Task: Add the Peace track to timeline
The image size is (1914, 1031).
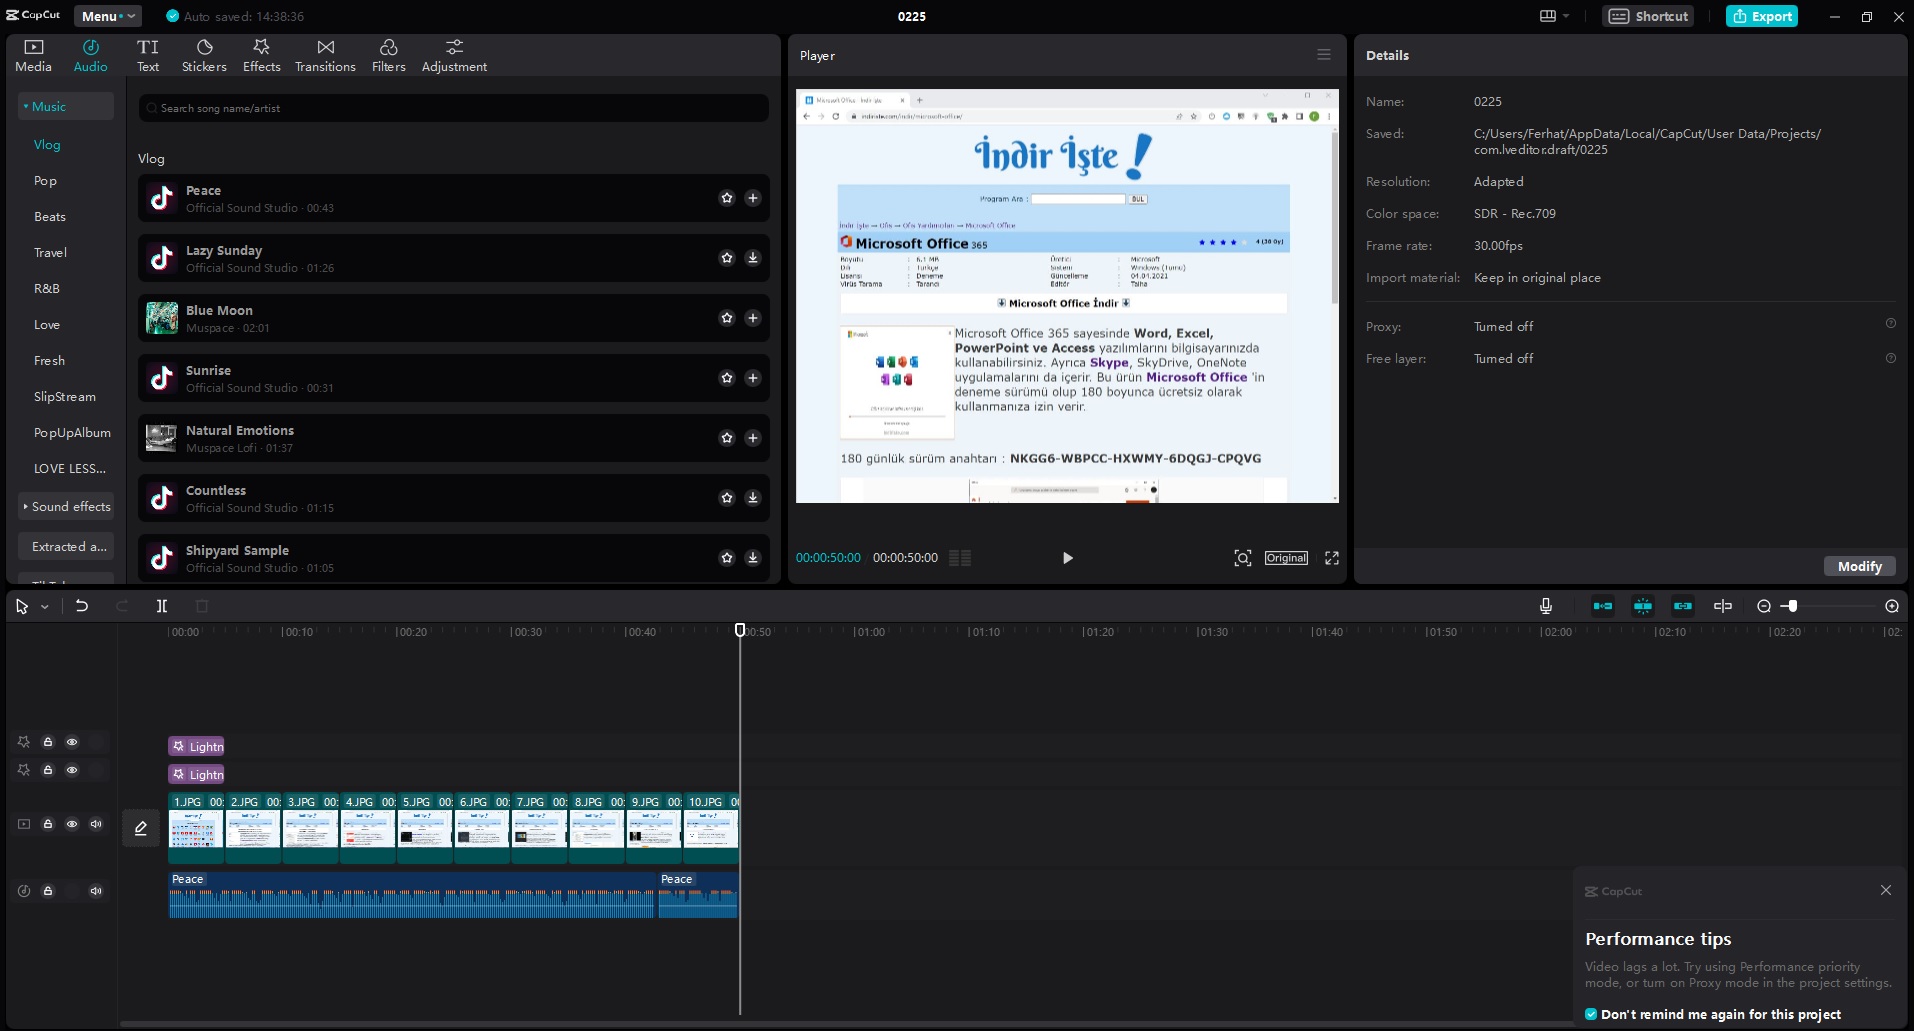Action: [x=753, y=198]
